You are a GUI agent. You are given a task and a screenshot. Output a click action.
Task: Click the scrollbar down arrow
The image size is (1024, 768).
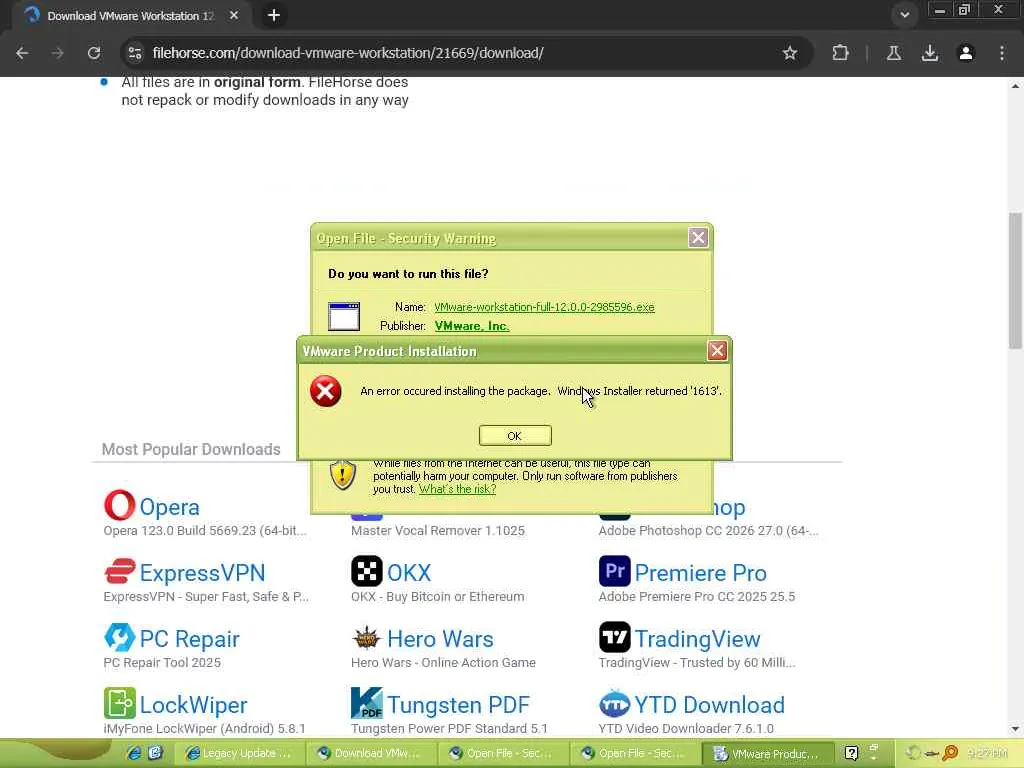click(x=1016, y=729)
